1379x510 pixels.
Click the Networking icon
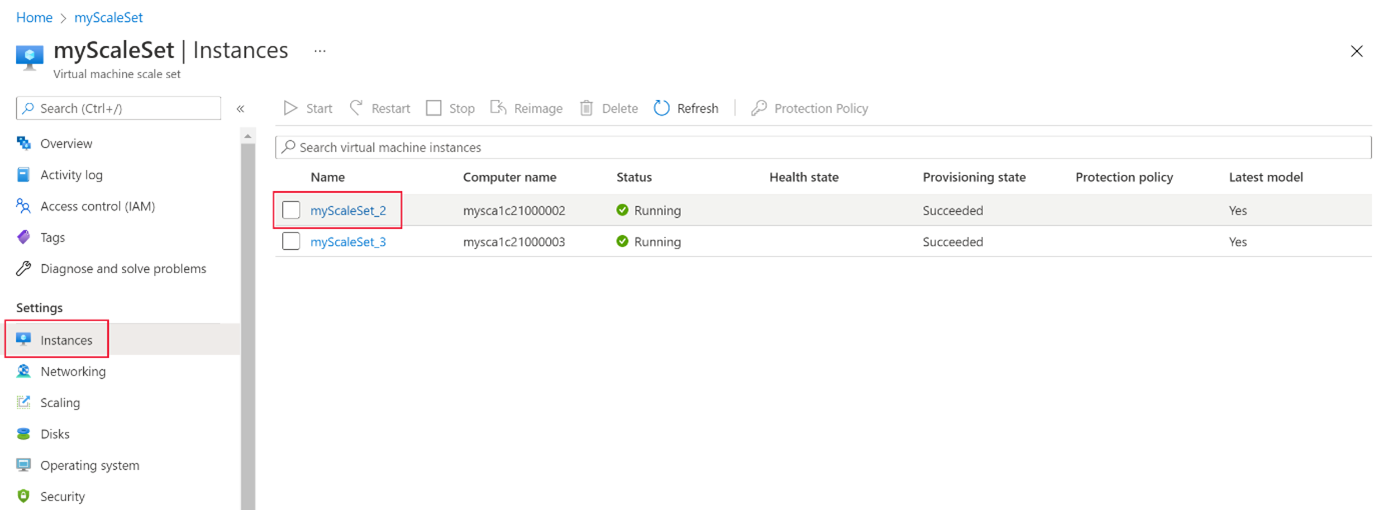click(x=24, y=371)
